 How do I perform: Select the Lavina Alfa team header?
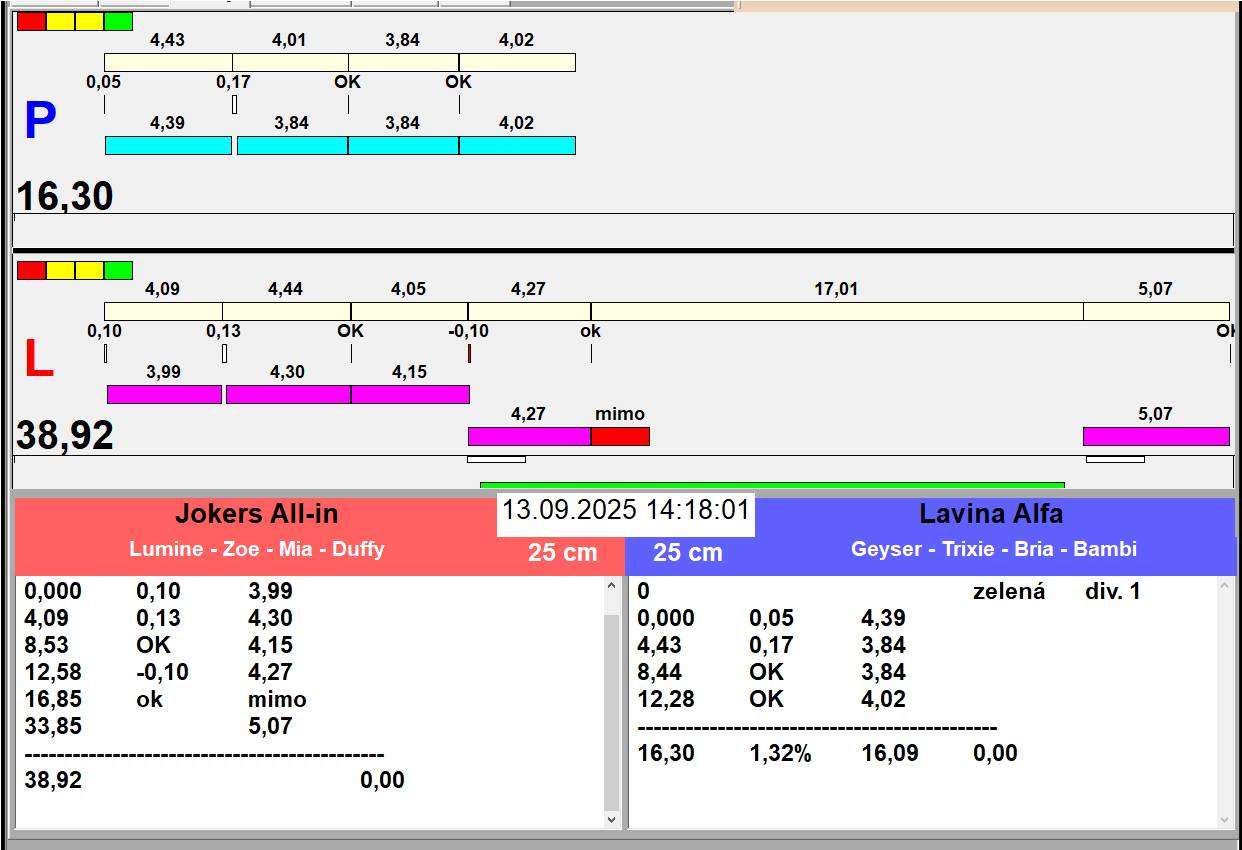[x=990, y=514]
